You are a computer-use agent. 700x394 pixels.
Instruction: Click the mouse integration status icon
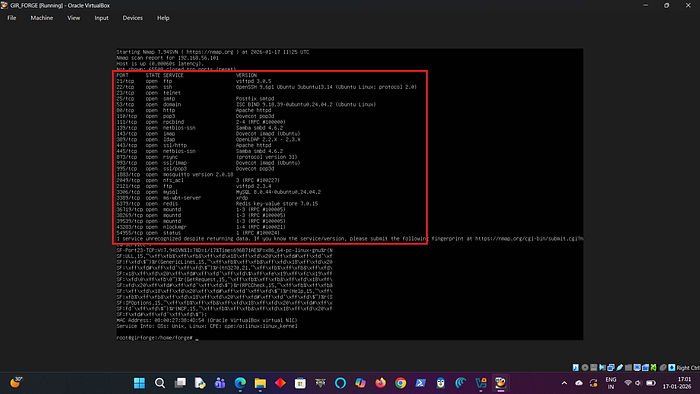coord(663,367)
